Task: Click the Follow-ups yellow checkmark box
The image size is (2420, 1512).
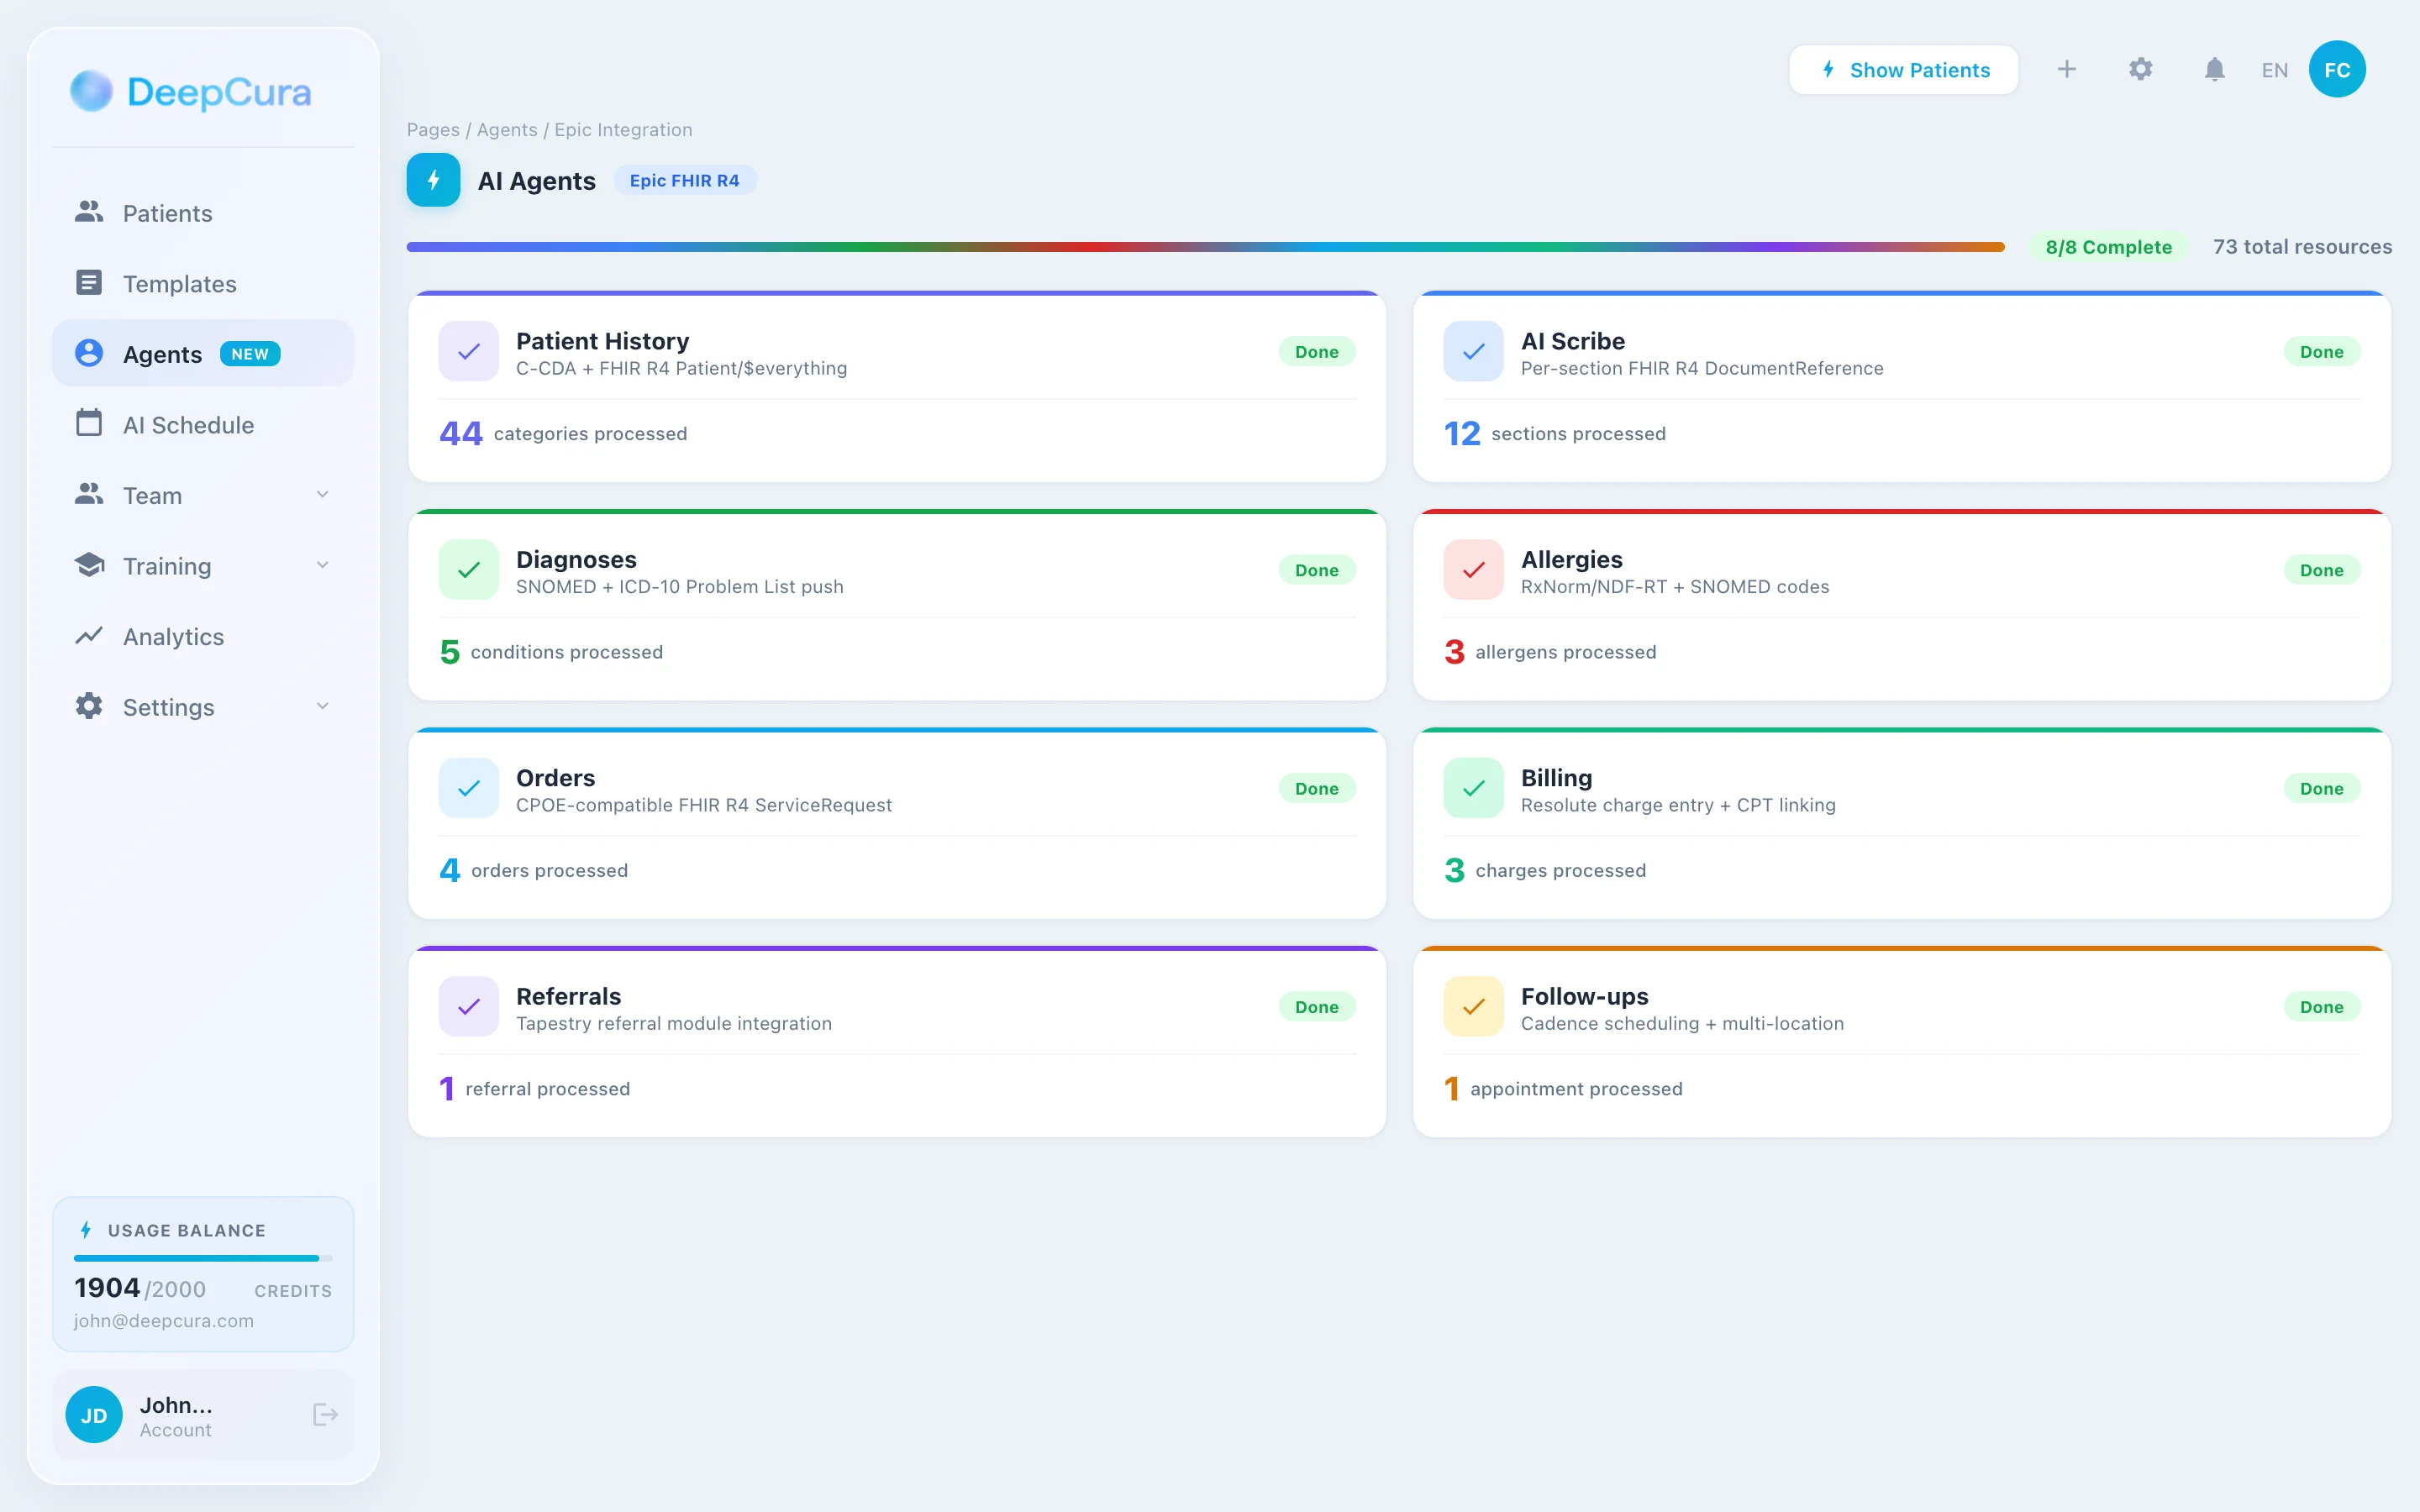Action: [x=1473, y=1006]
